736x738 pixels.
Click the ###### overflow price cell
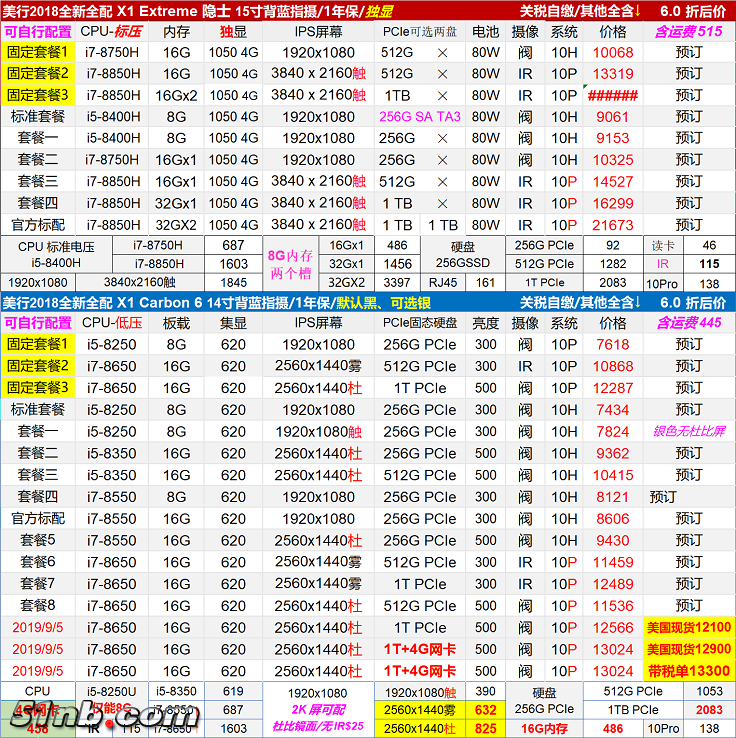point(613,95)
